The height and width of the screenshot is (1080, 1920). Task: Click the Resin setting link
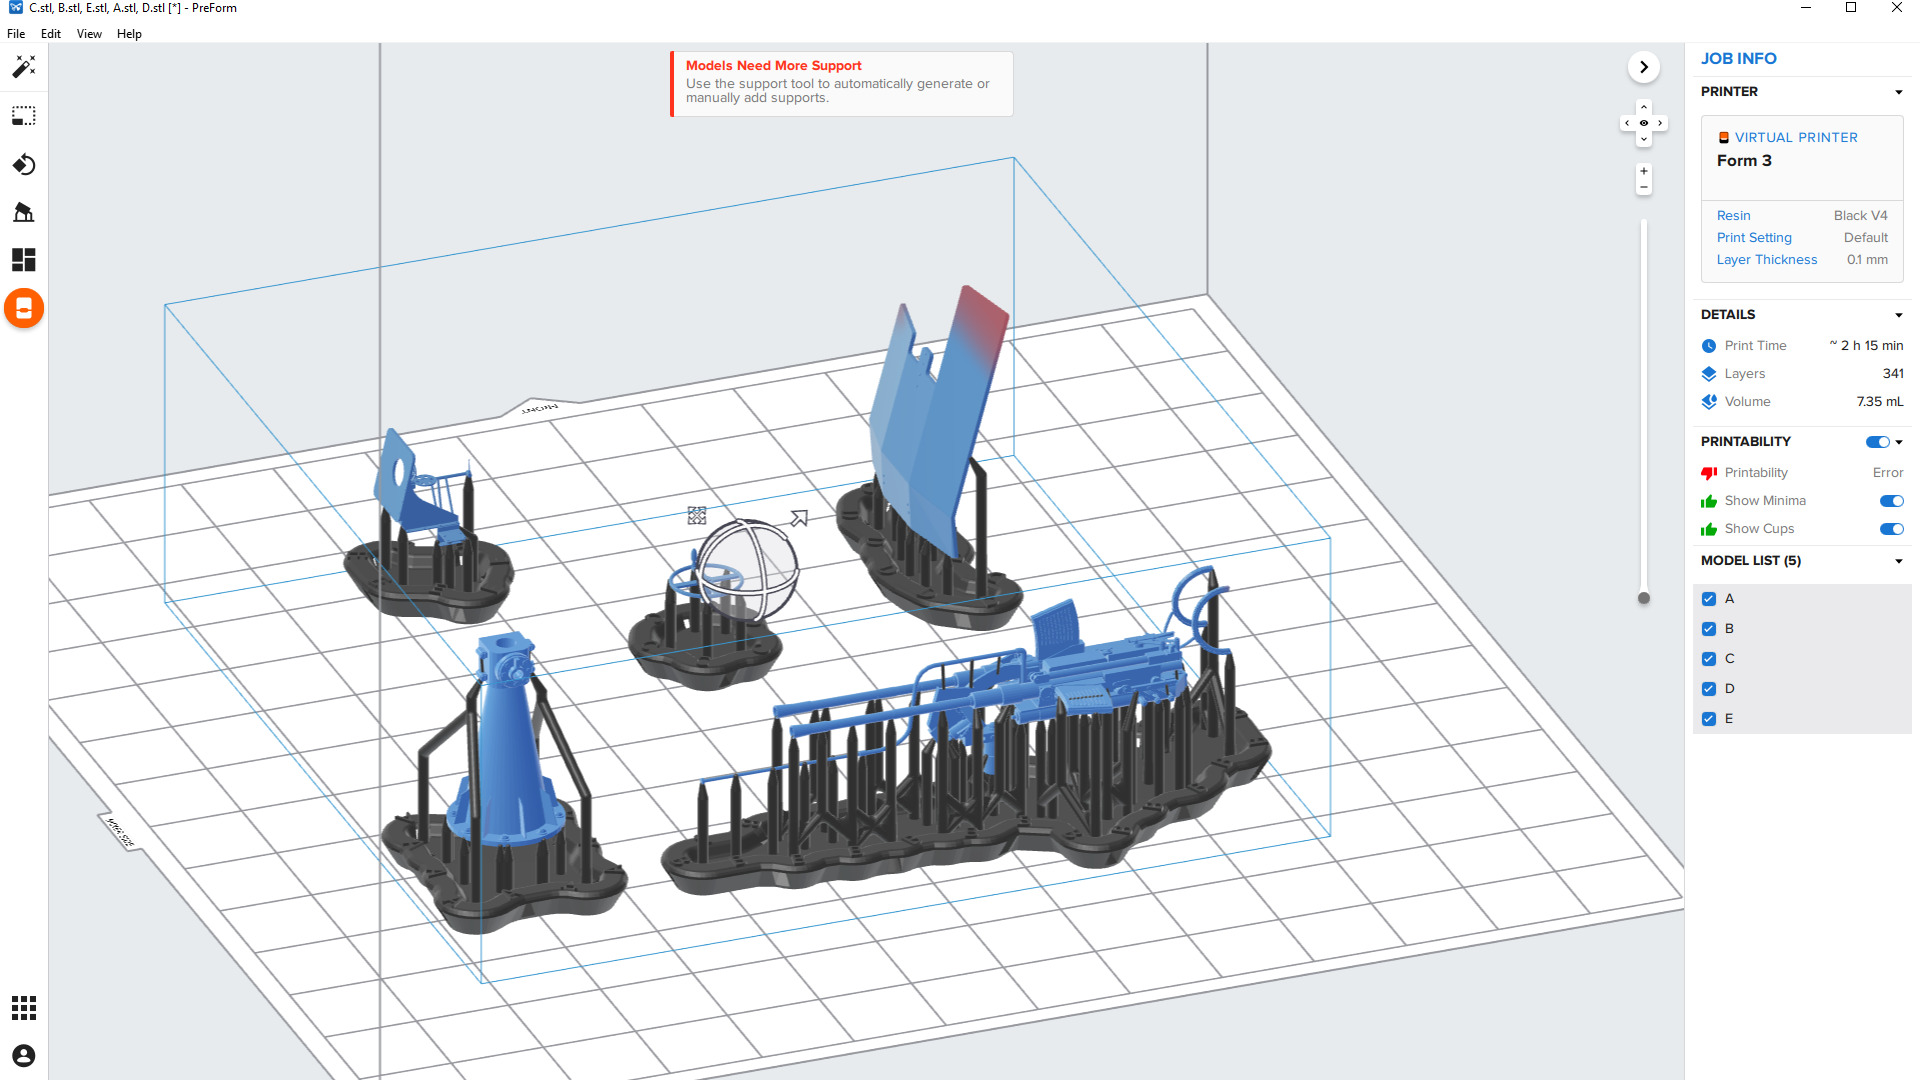tap(1734, 216)
